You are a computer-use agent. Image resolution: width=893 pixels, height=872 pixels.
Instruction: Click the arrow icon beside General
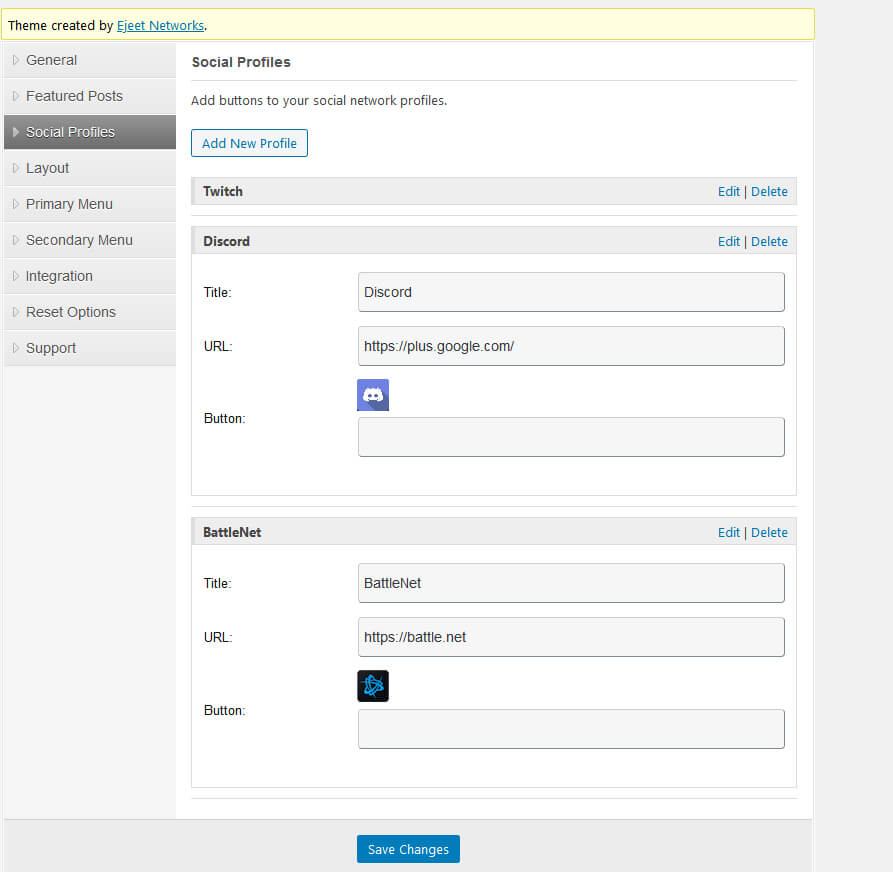tap(15, 60)
